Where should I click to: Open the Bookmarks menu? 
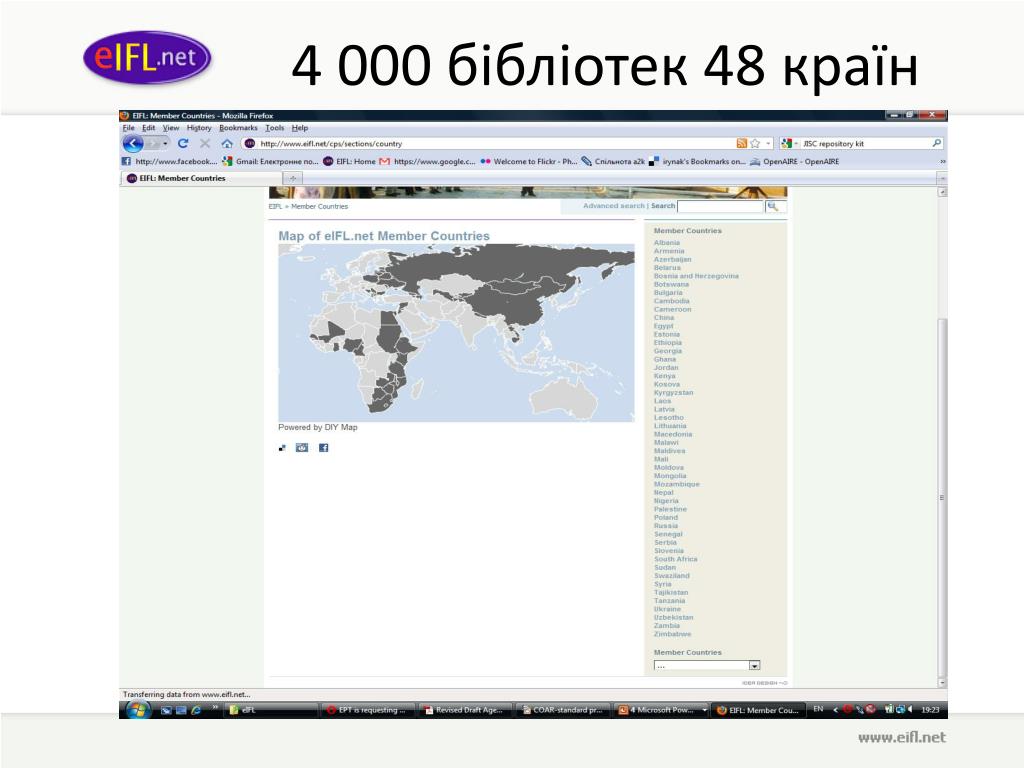[238, 128]
